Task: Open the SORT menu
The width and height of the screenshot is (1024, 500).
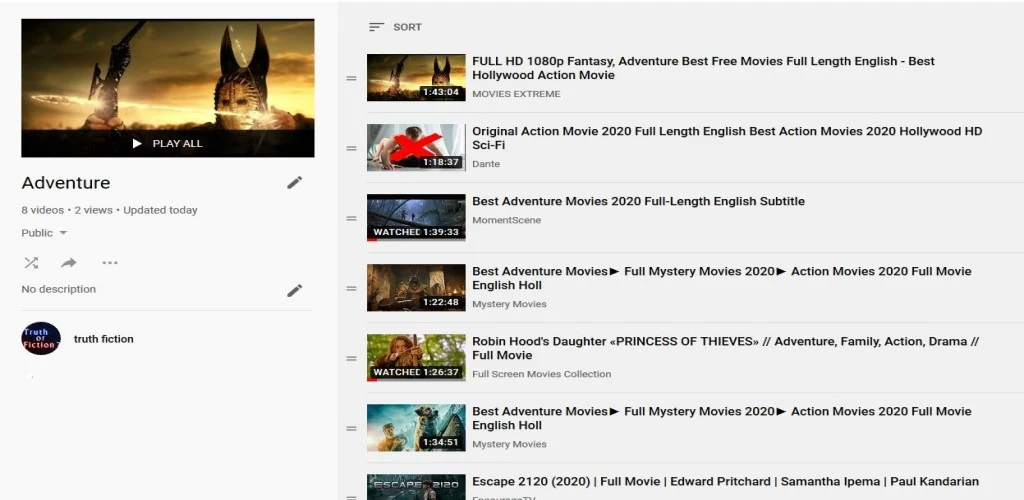Action: (x=395, y=27)
